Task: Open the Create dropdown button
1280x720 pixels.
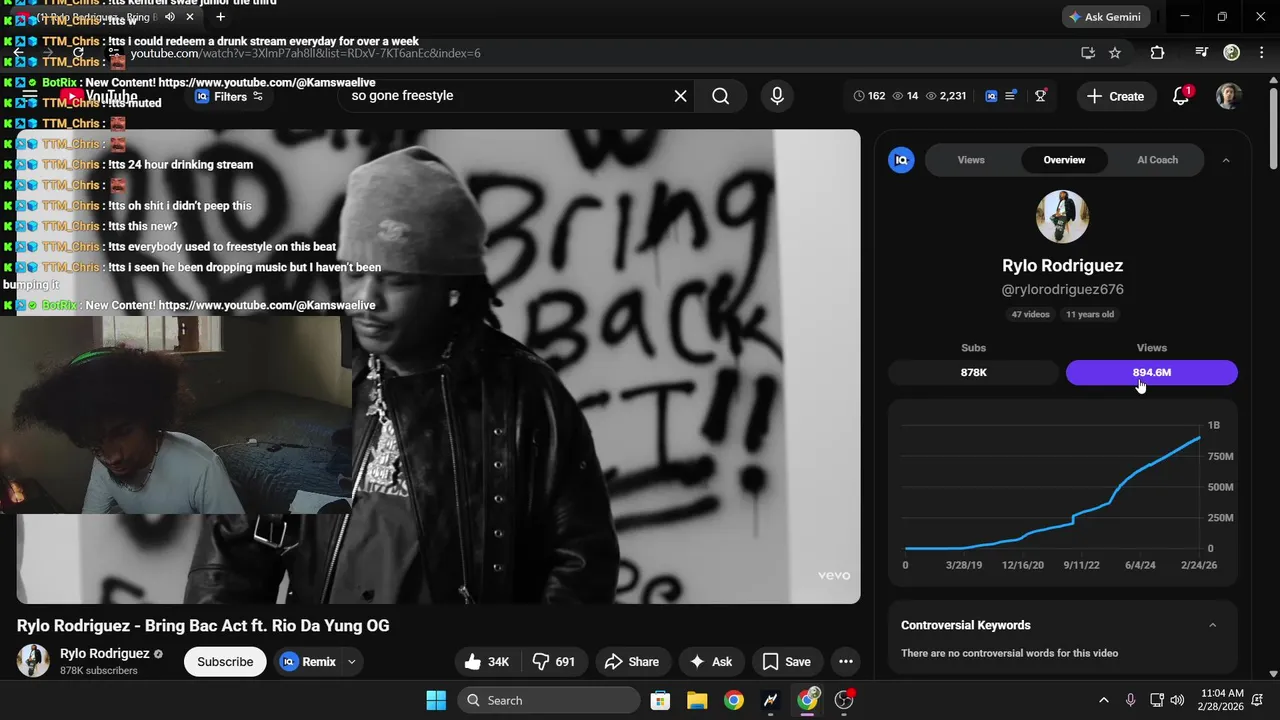Action: [x=1115, y=96]
